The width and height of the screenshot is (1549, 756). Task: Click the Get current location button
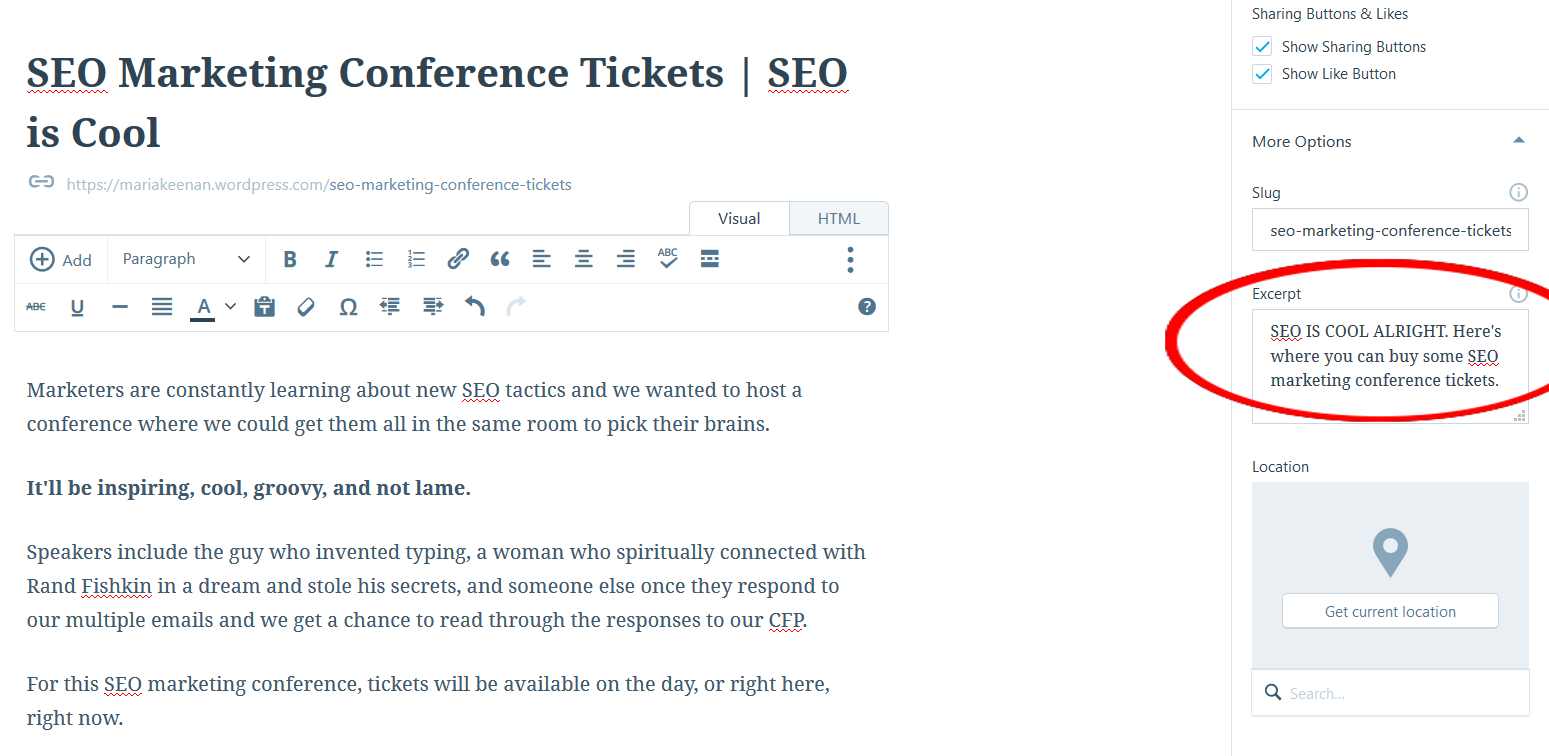point(1390,611)
